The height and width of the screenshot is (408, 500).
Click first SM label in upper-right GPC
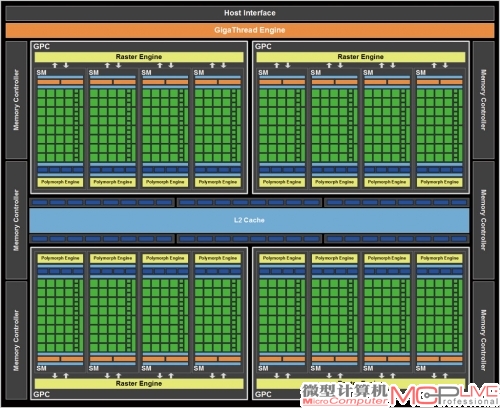tap(263, 72)
